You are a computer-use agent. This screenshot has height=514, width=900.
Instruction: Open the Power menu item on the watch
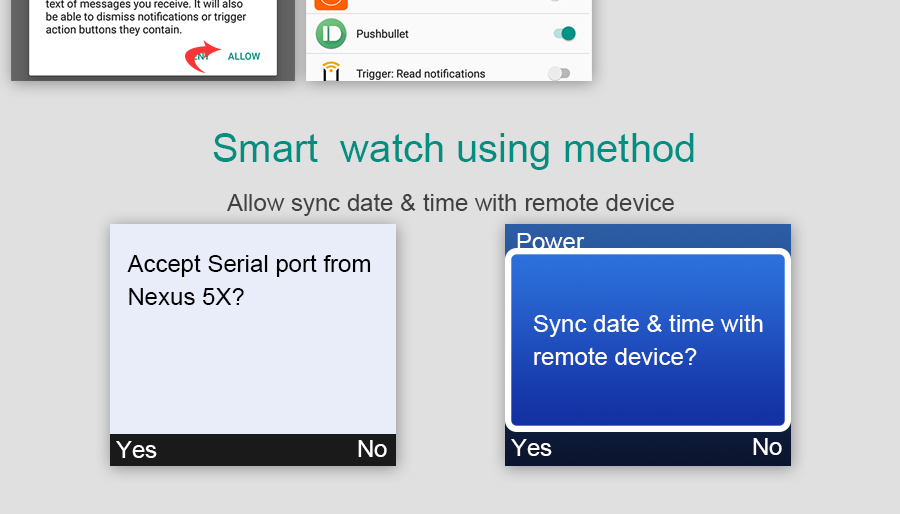550,240
